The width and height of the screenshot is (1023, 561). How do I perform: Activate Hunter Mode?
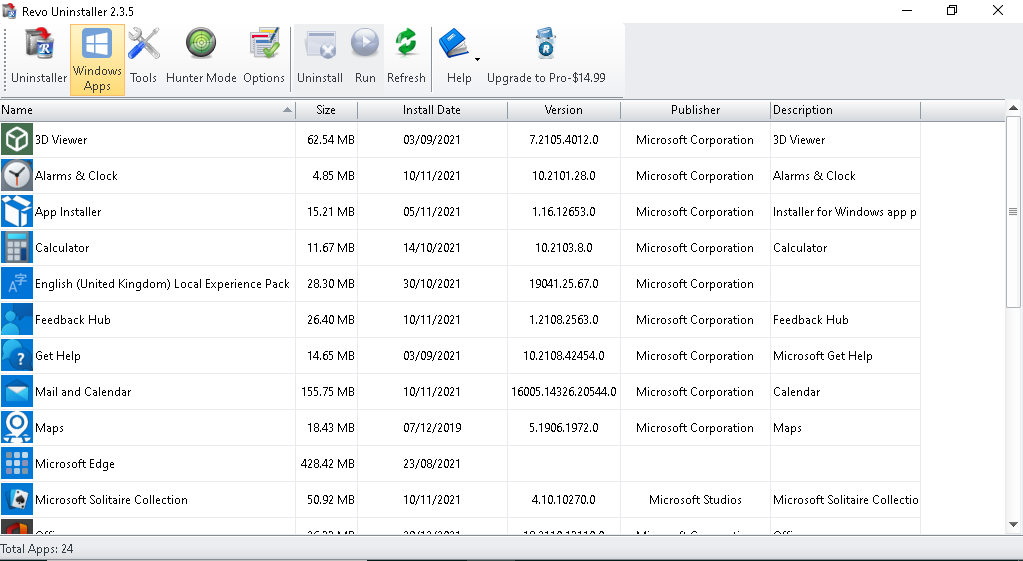pyautogui.click(x=201, y=60)
